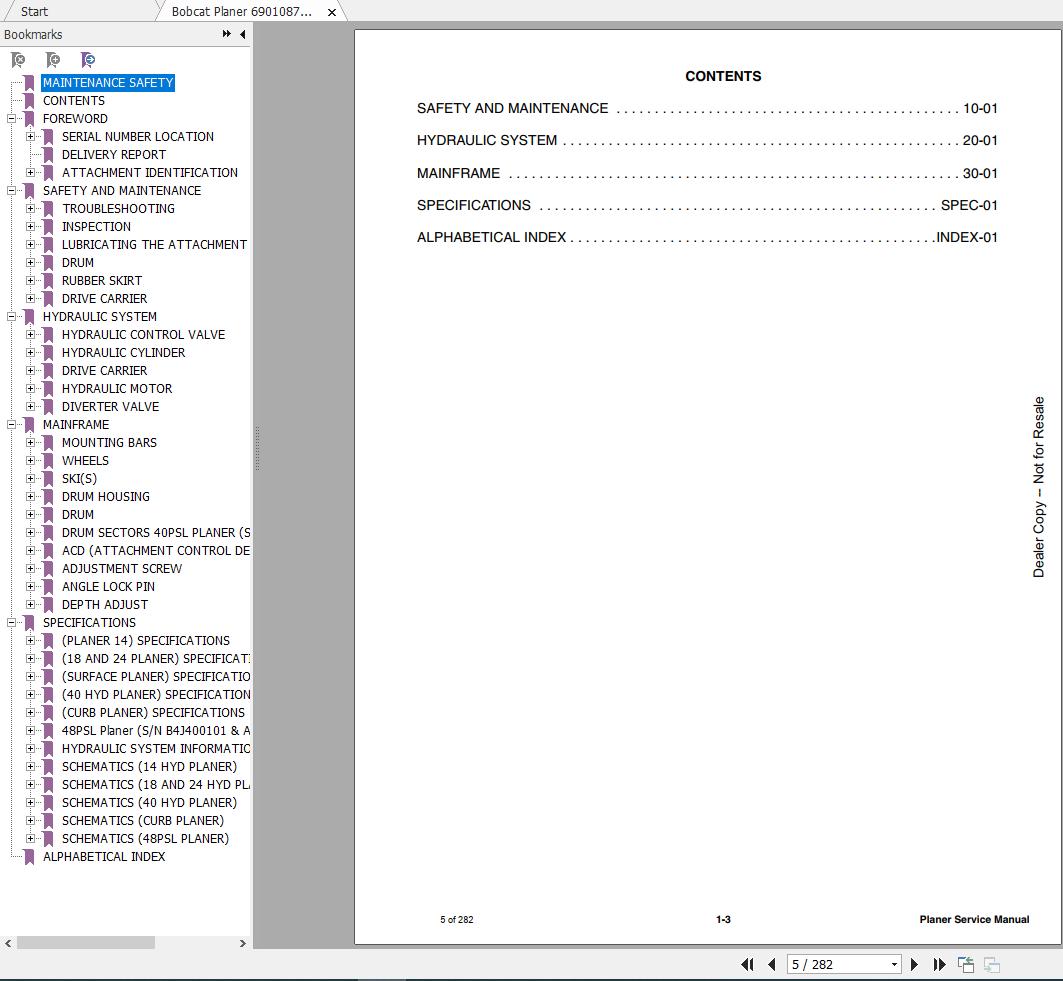Collapse the FOREWORD bookmark node

[x=12, y=119]
